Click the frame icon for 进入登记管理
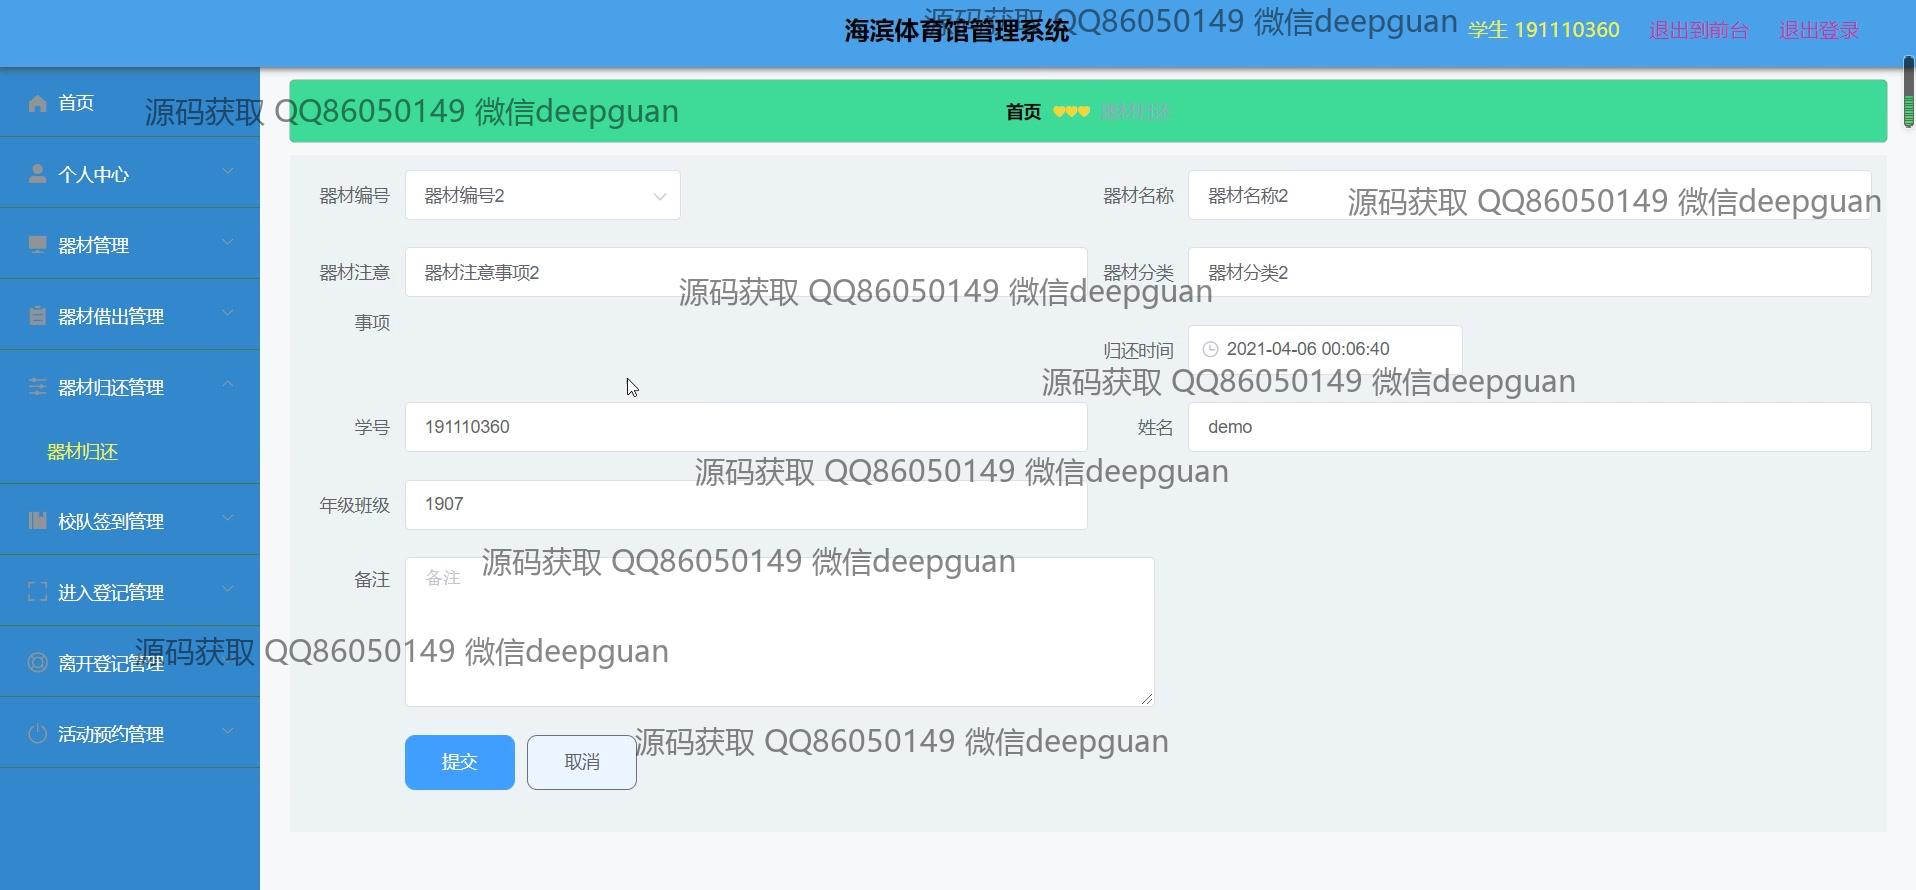Screen dimensions: 1916x890 [x=38, y=592]
